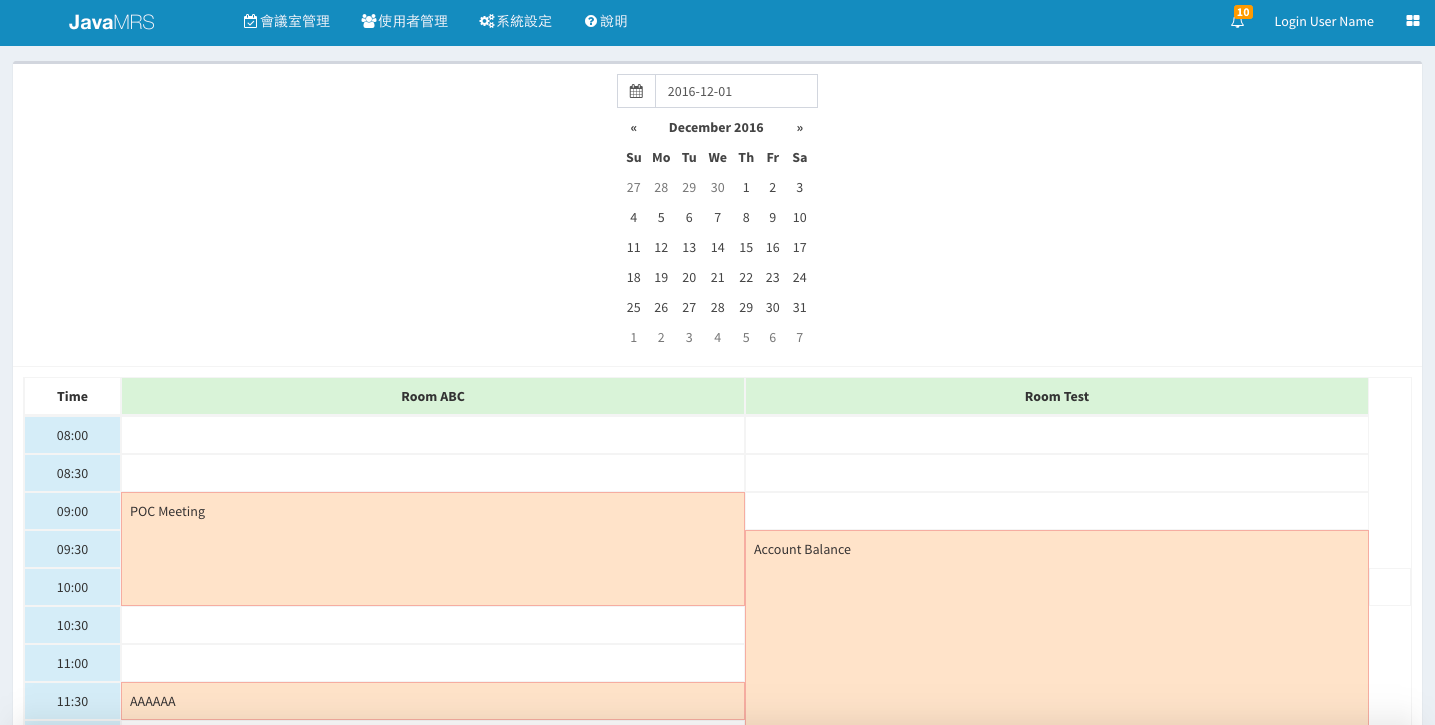Select December 31 in the calendar
The image size is (1435, 725).
pos(800,308)
